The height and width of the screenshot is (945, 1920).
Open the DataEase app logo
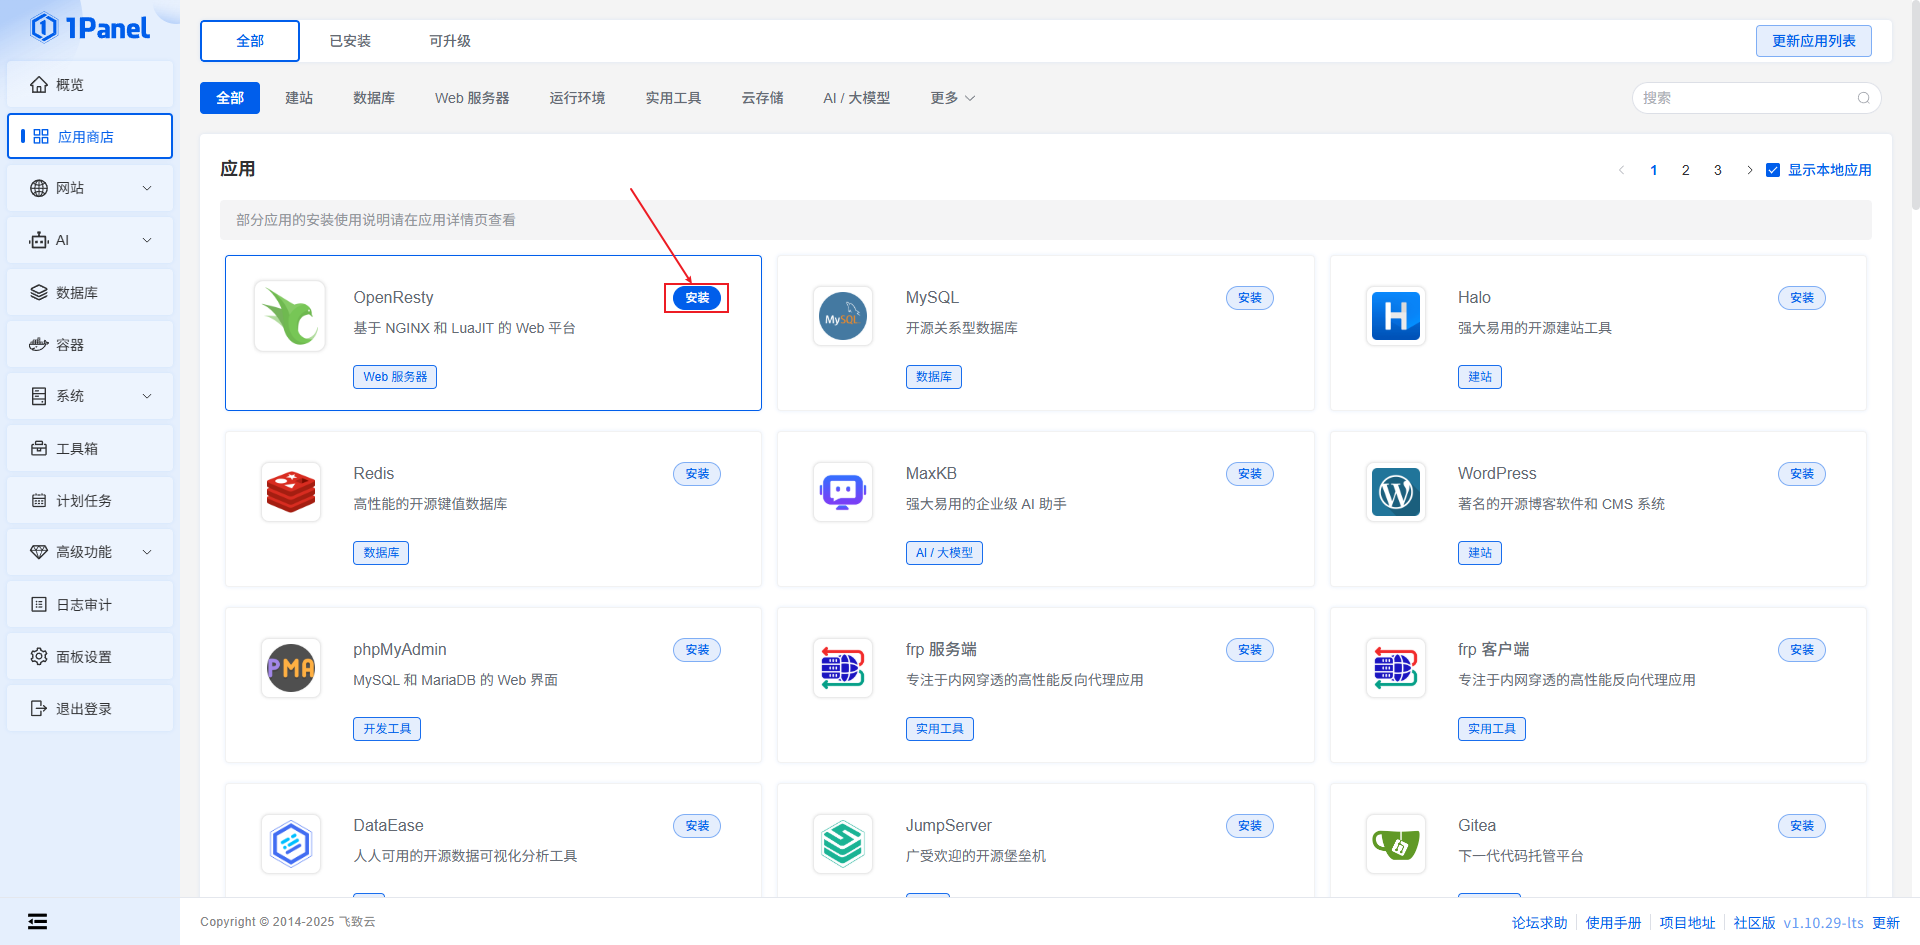point(291,844)
